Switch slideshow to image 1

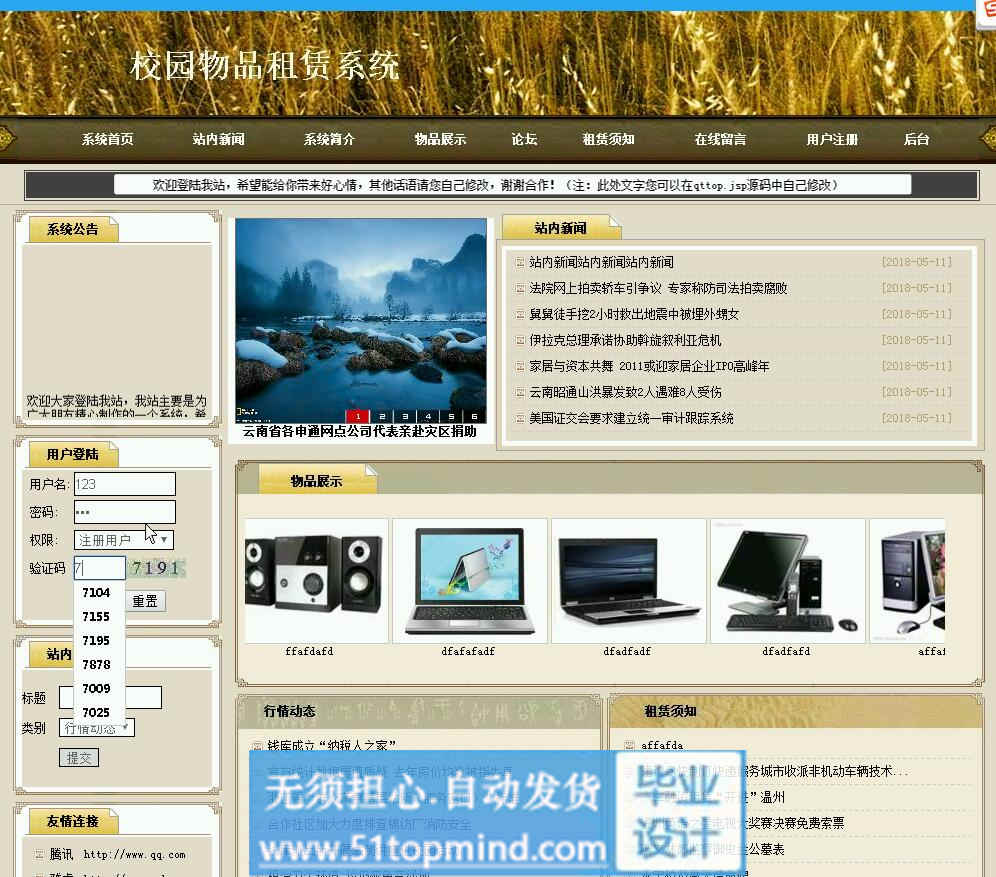(x=358, y=417)
